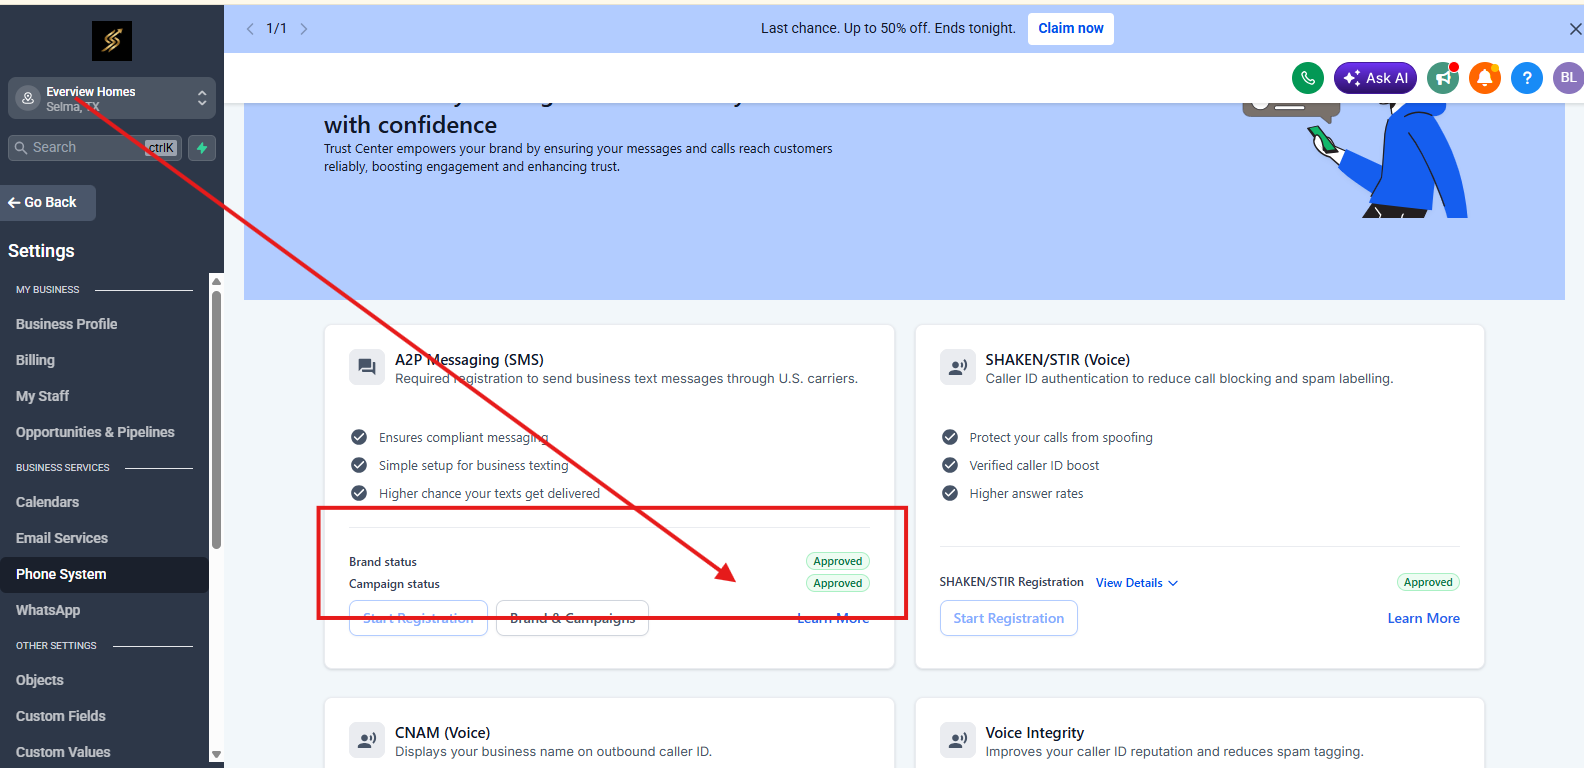Click the sidebar scrollbar thumb

[x=216, y=420]
